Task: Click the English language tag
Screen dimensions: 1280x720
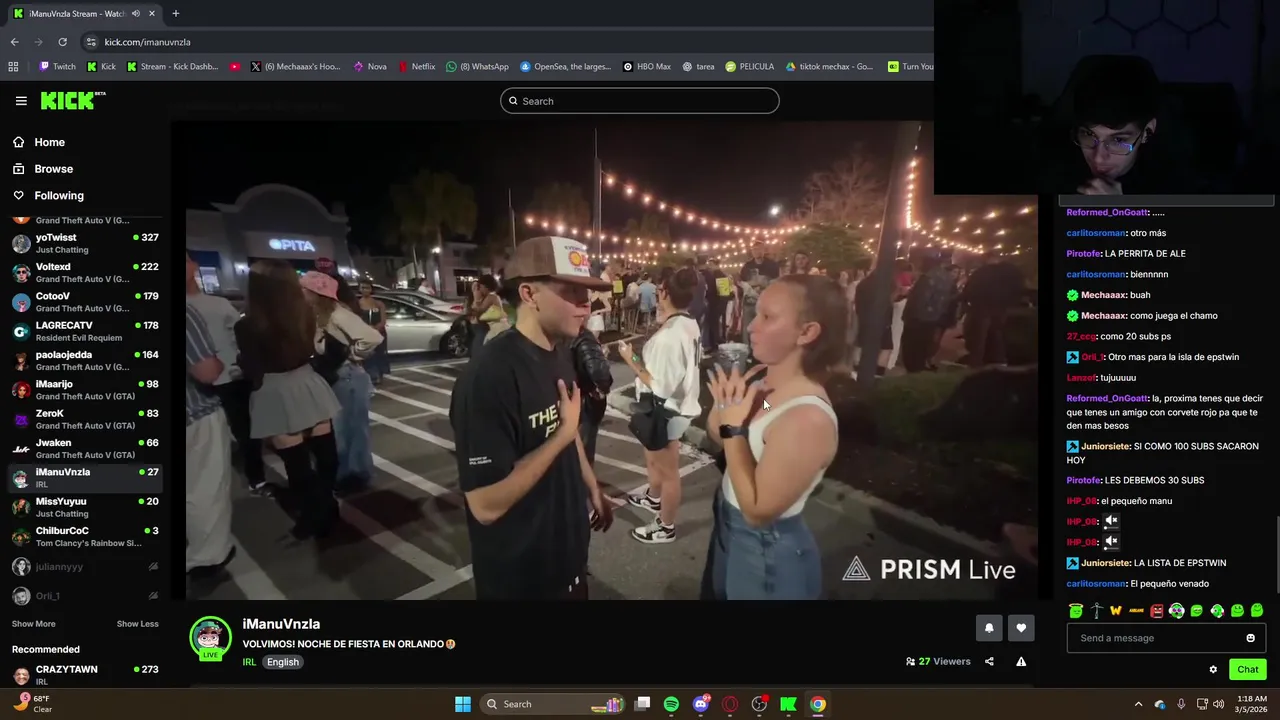Action: tap(283, 662)
